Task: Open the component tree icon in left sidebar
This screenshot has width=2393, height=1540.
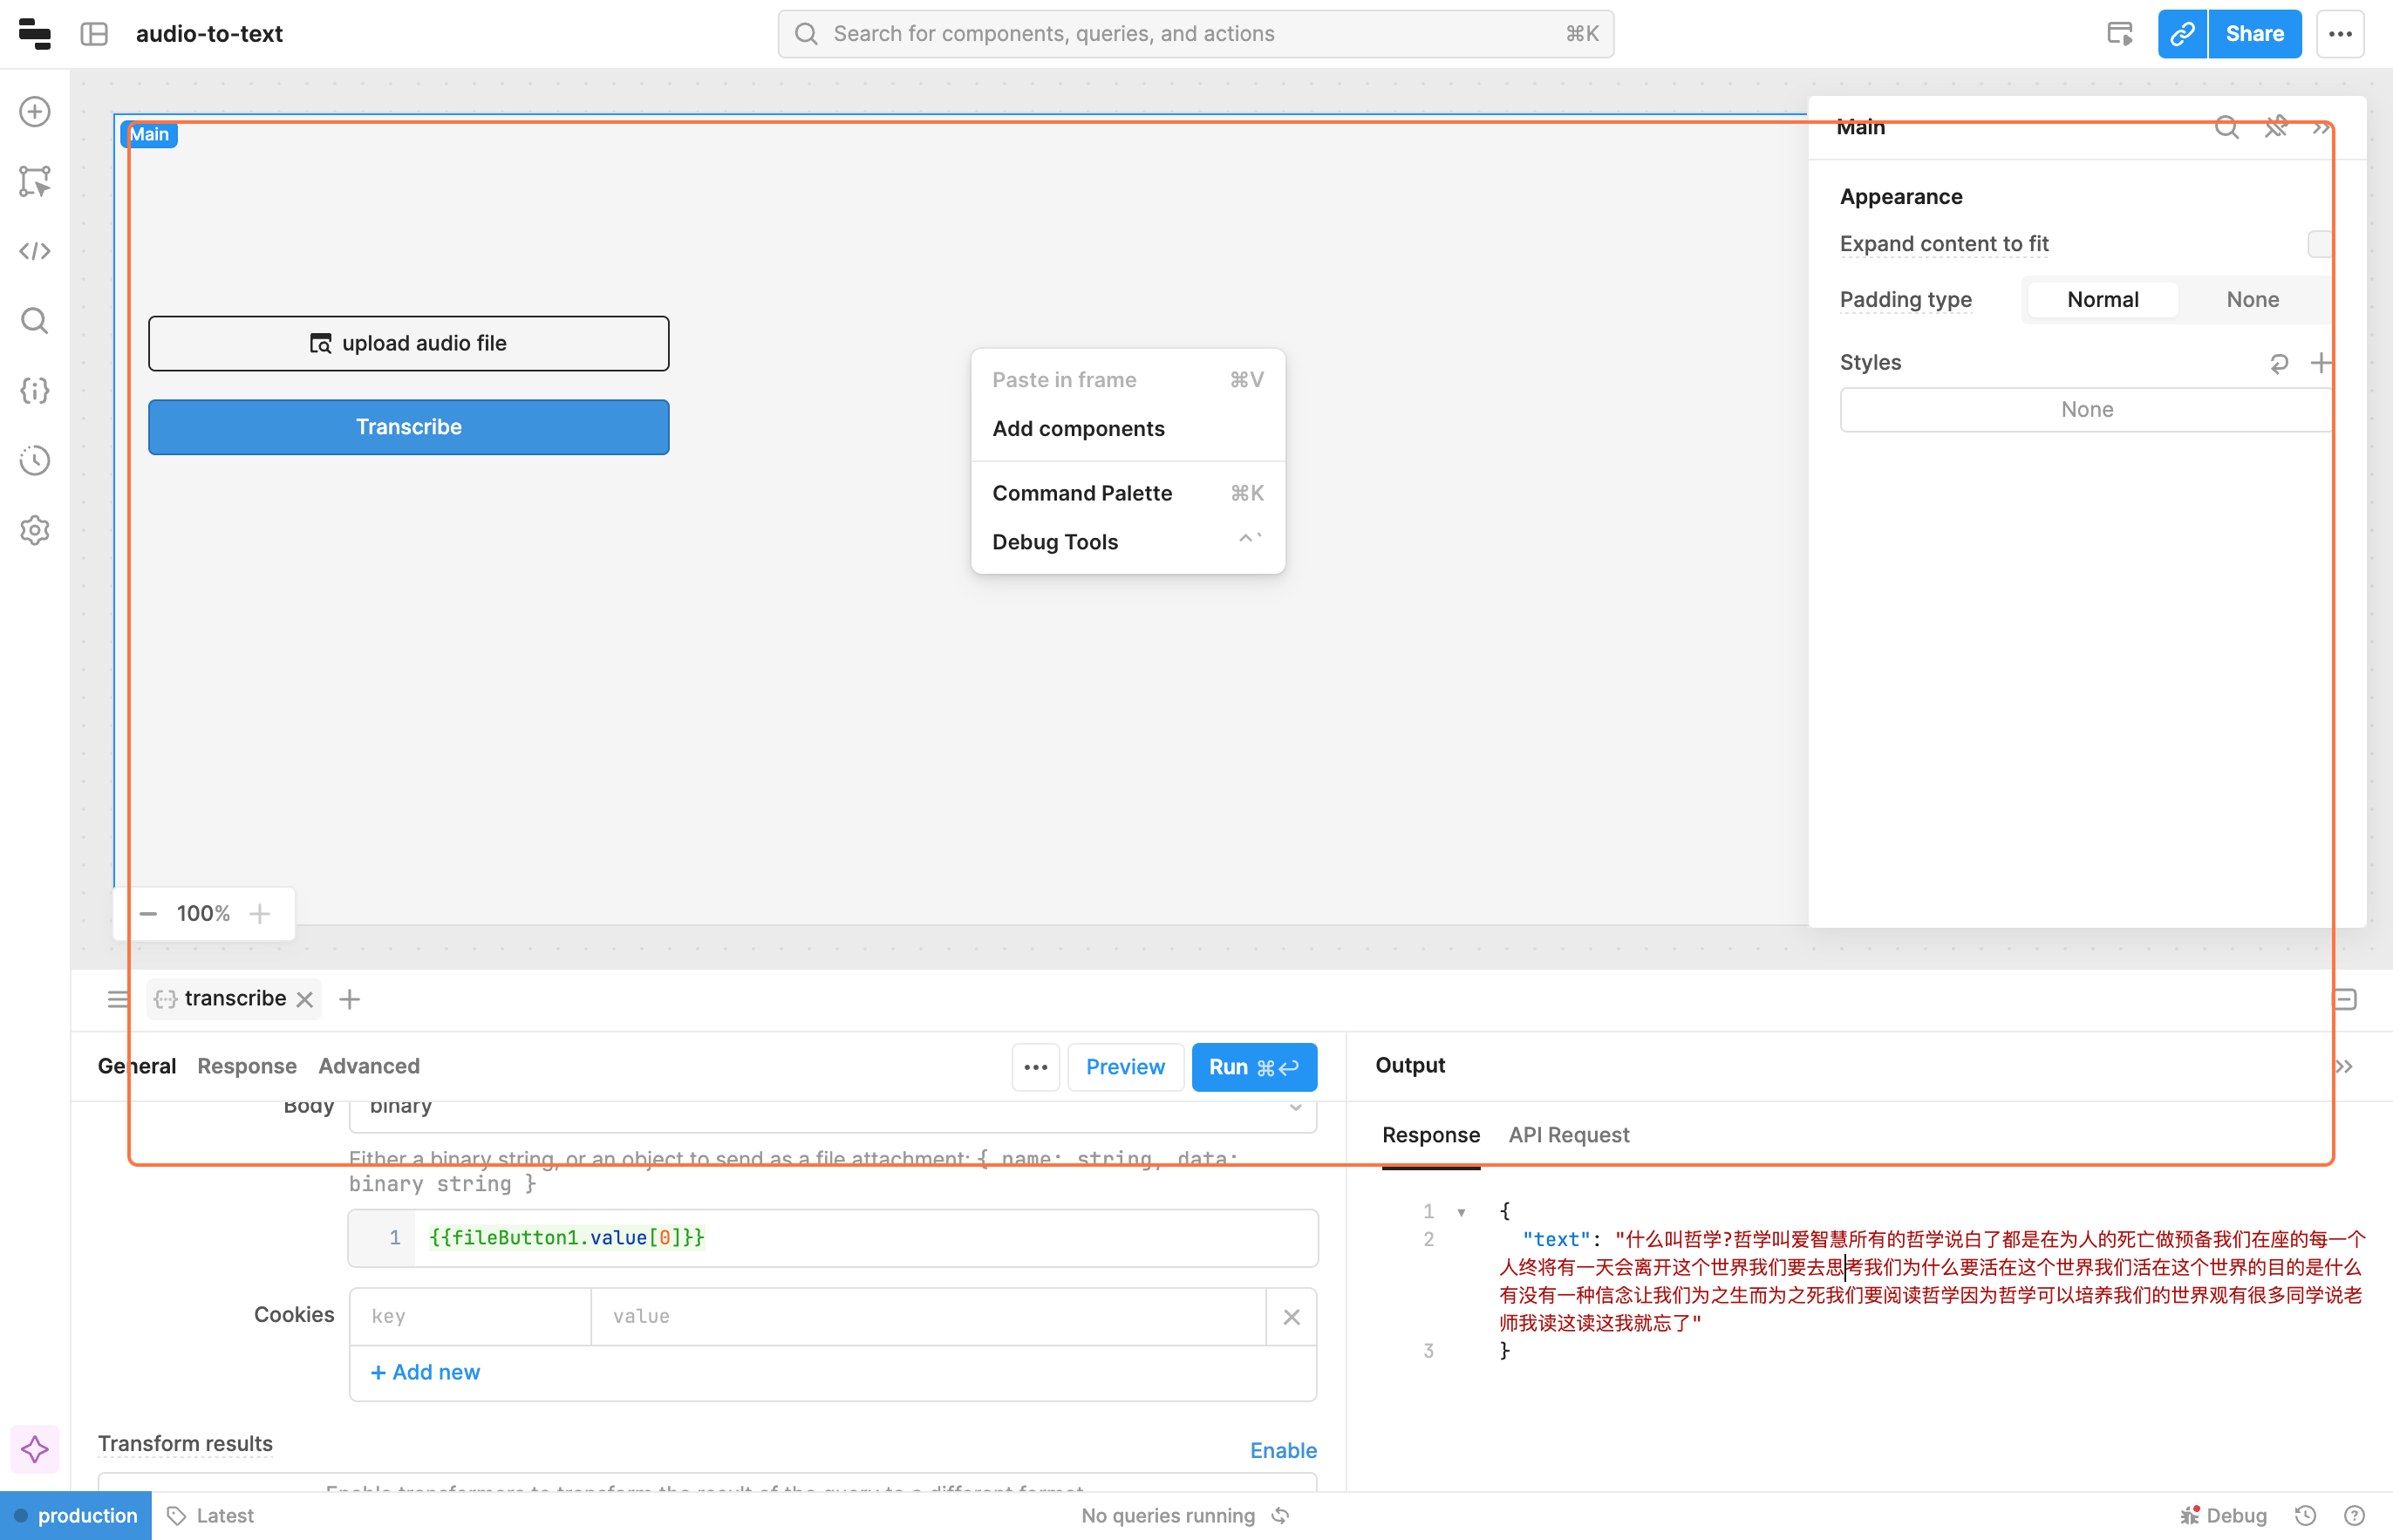Action: coord(34,181)
